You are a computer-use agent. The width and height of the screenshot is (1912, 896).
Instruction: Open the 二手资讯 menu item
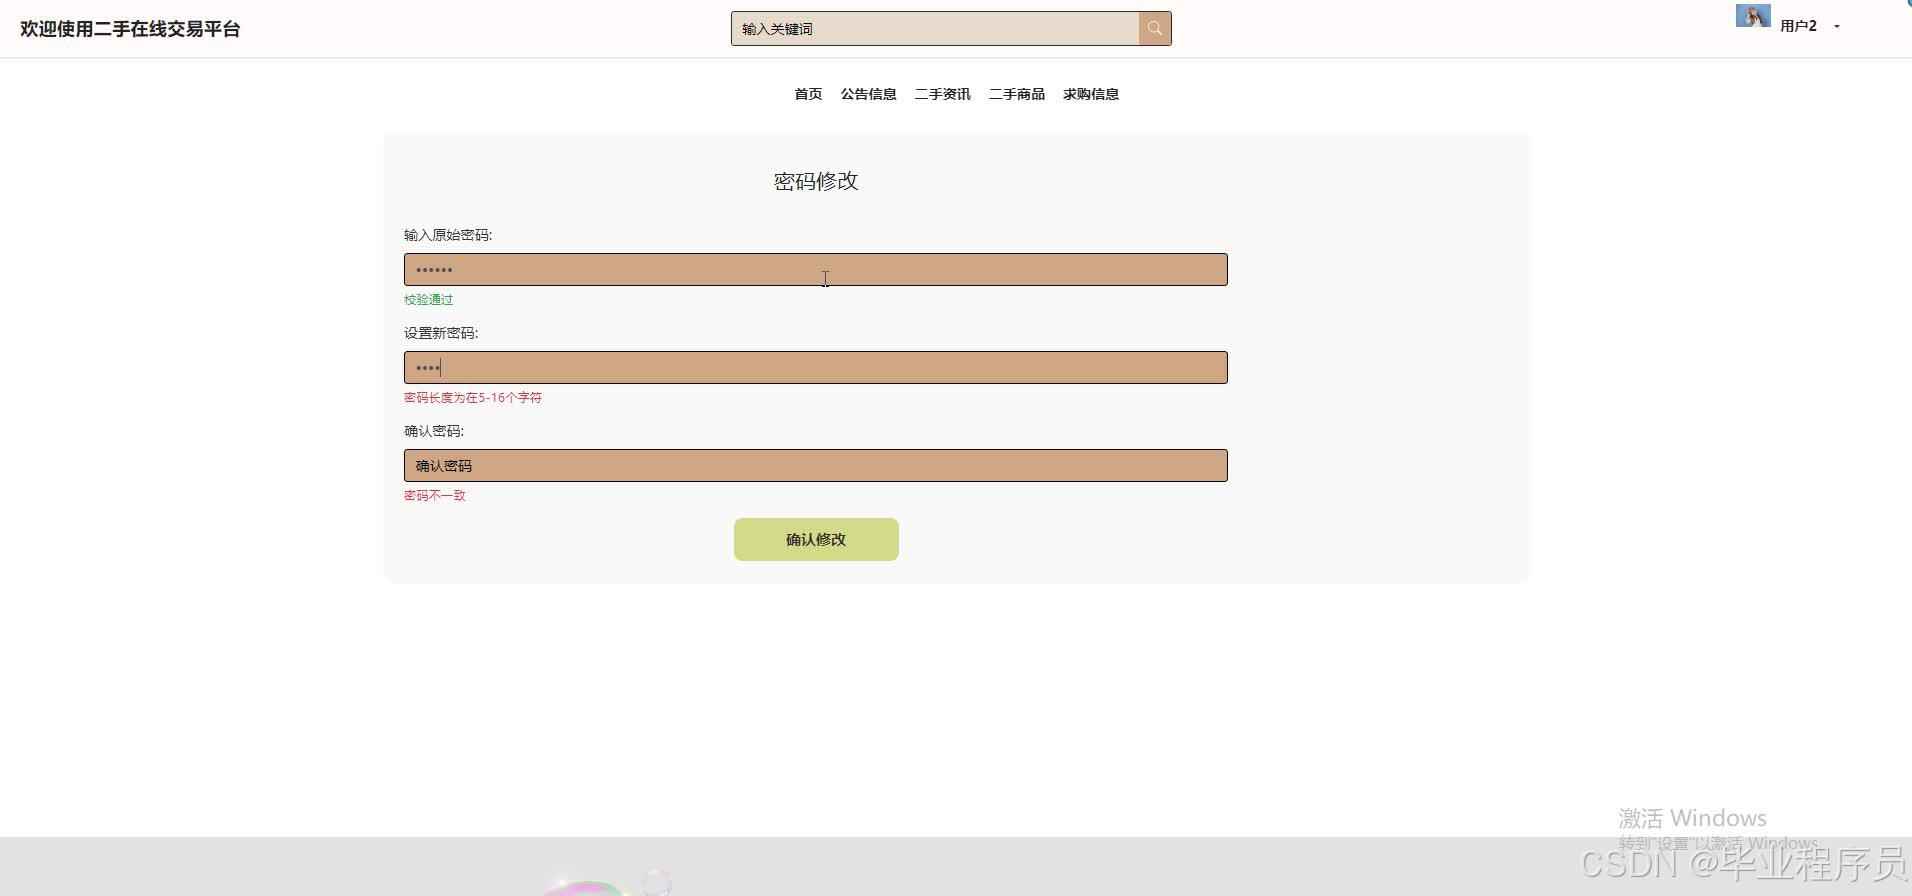pyautogui.click(x=942, y=94)
